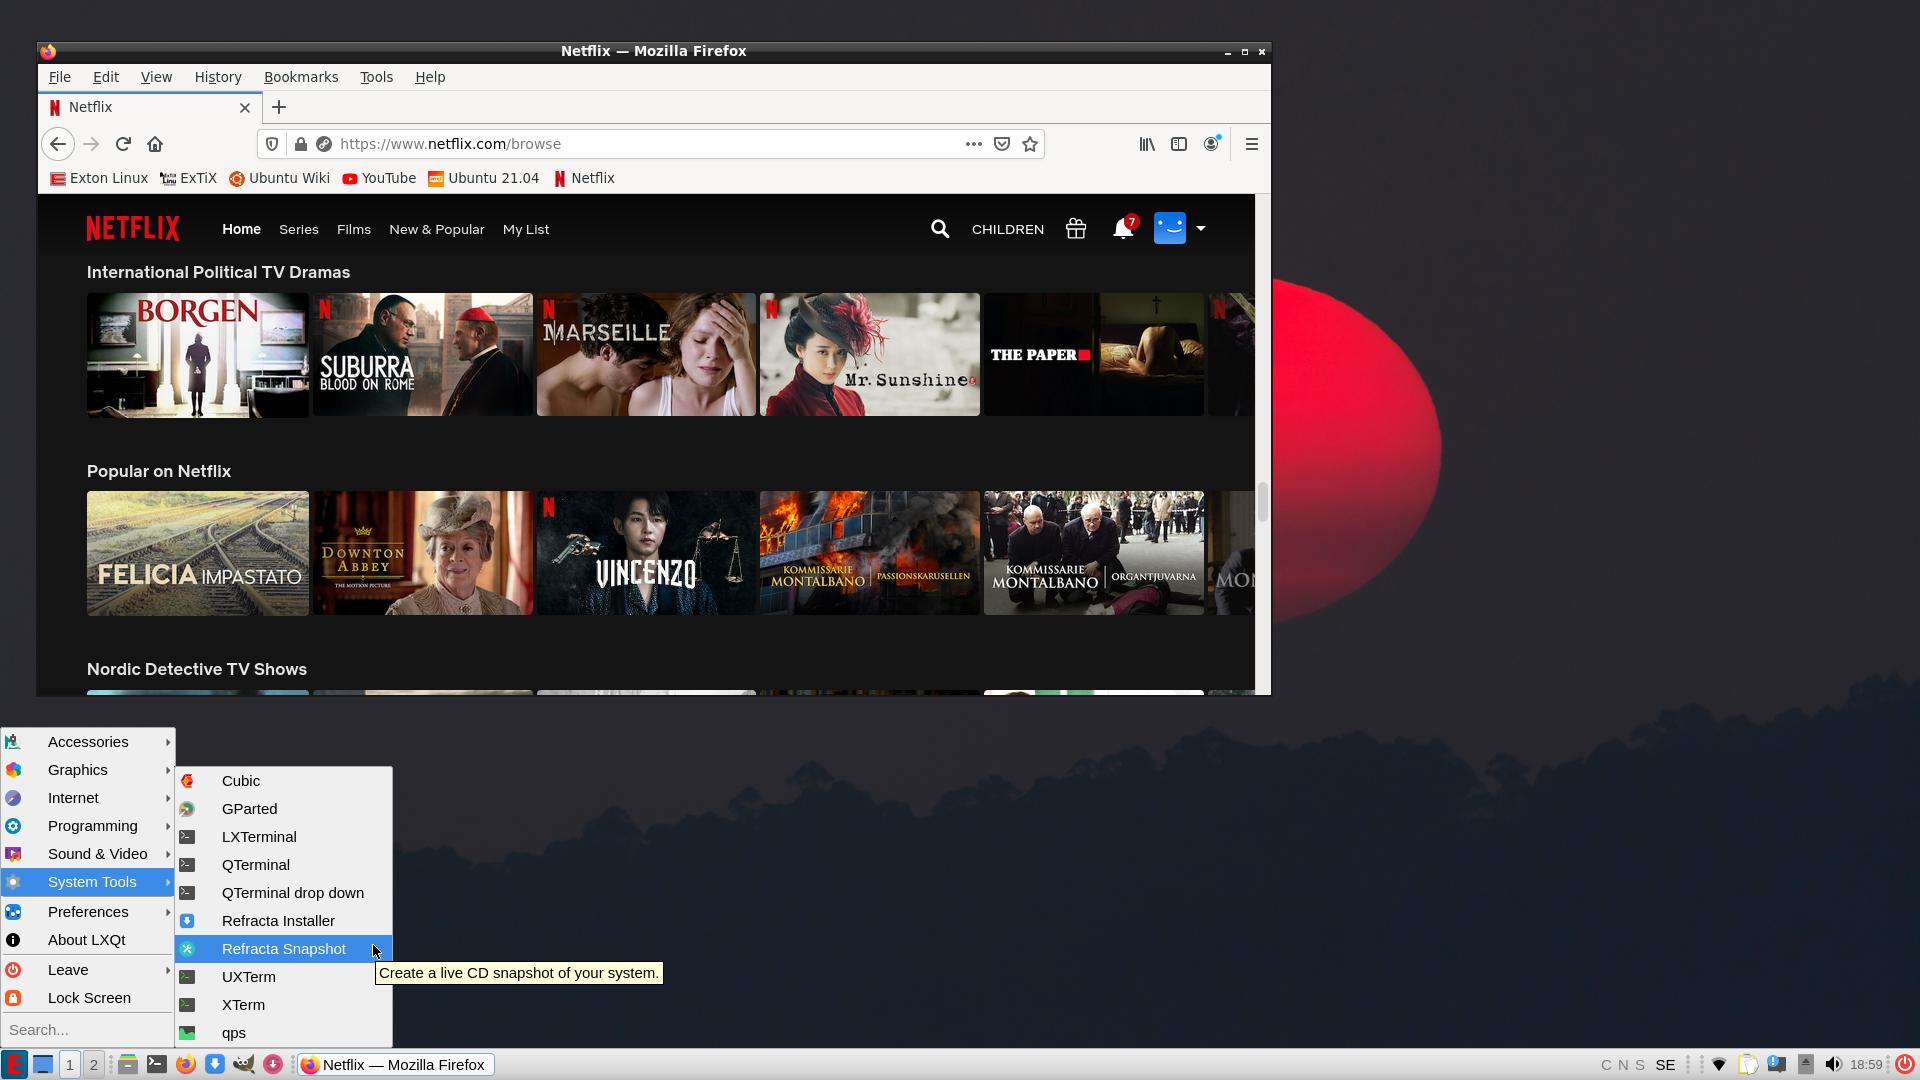Reload the current page in Firefox
The image size is (1920, 1080).
[123, 144]
